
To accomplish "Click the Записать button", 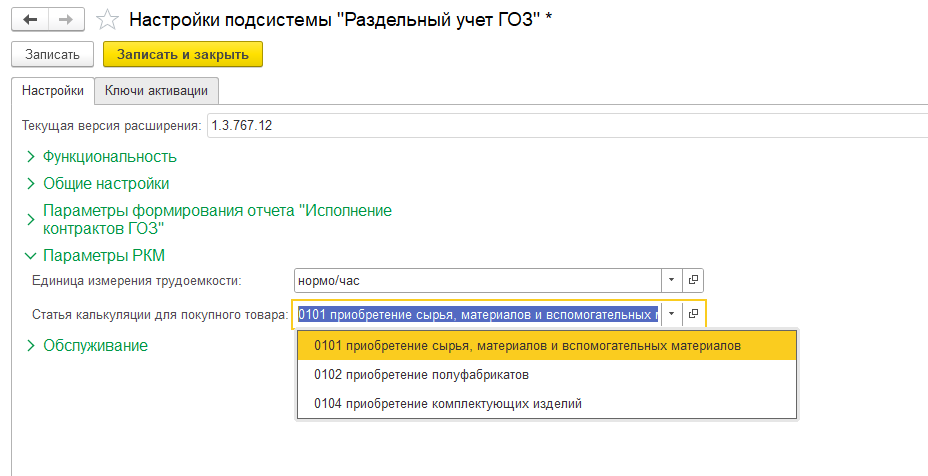I will point(53,54).
